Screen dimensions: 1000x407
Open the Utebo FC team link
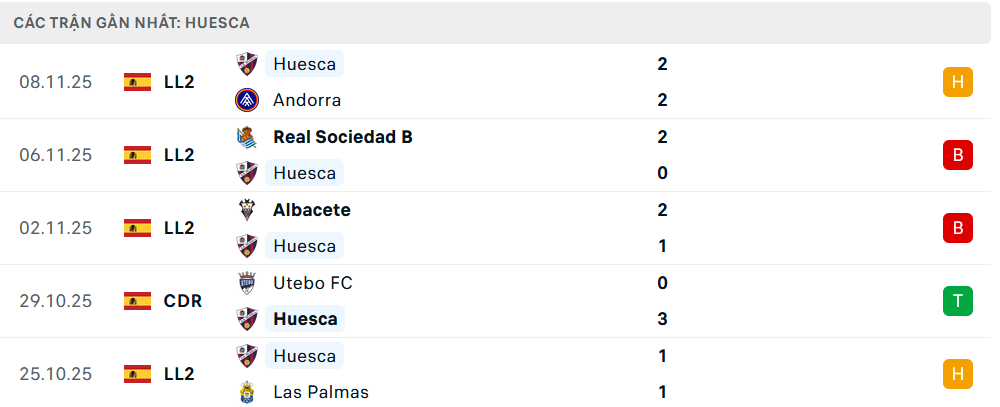click(x=312, y=283)
